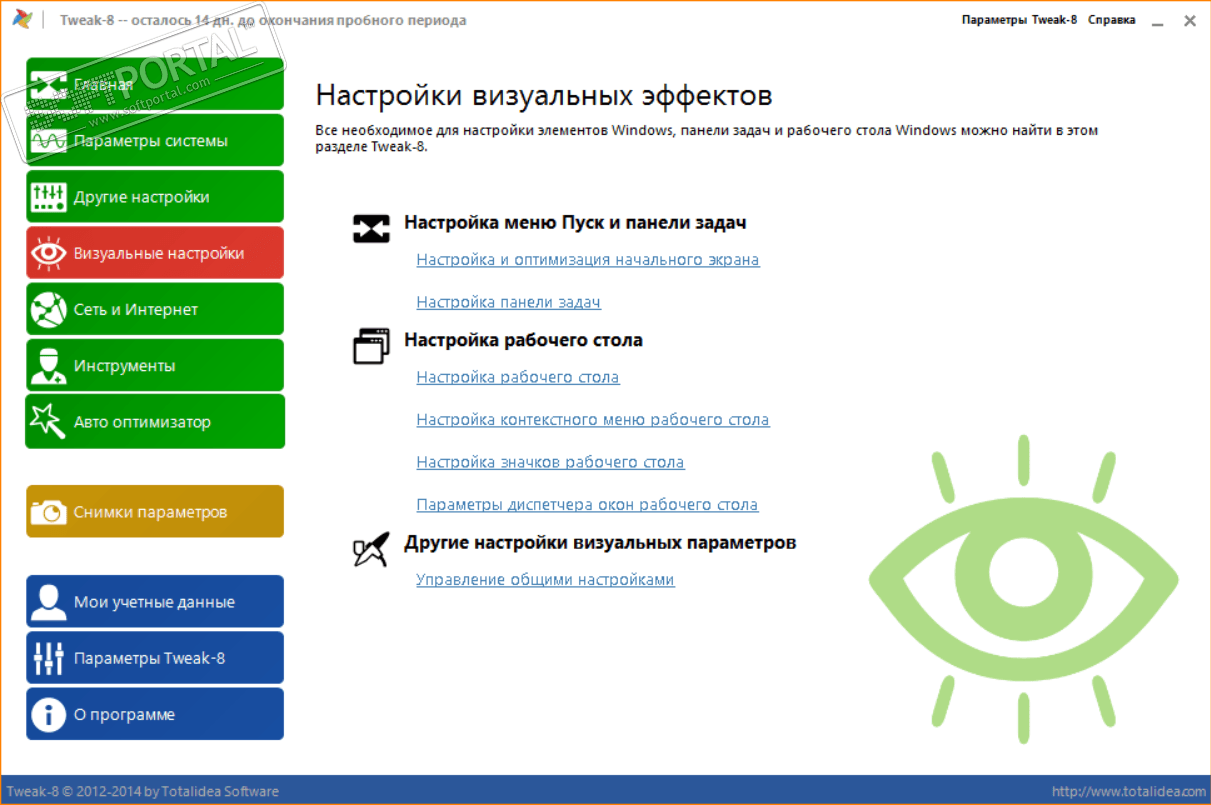Switch to Другие настройки section

pos(155,196)
